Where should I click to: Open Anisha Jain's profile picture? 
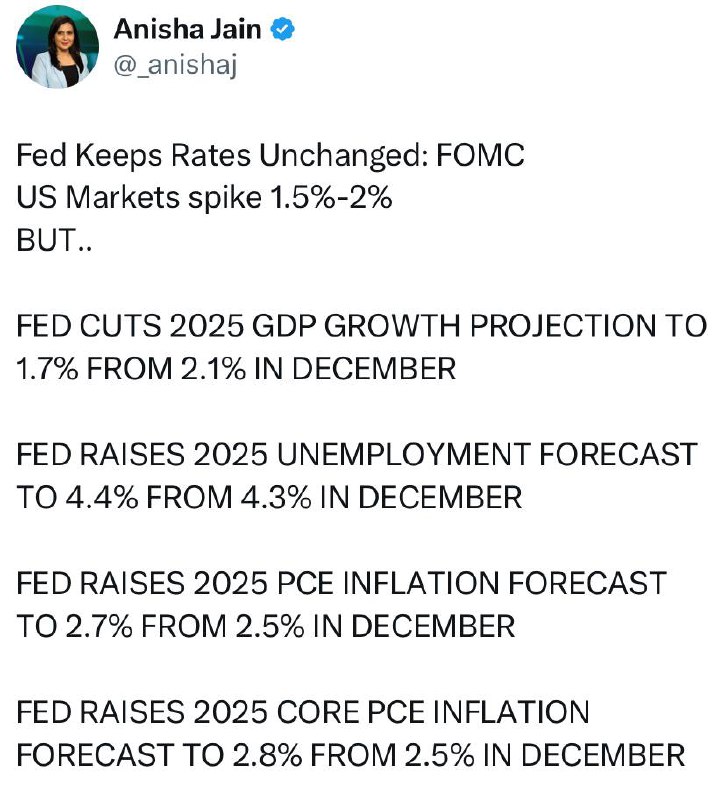click(x=58, y=47)
